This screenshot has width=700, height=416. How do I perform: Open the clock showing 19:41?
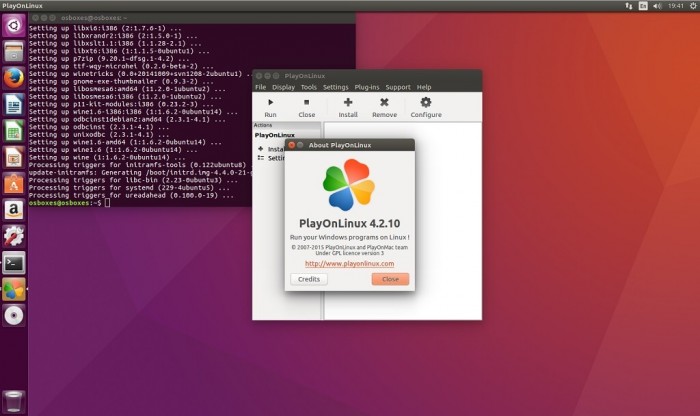pyautogui.click(x=676, y=6)
